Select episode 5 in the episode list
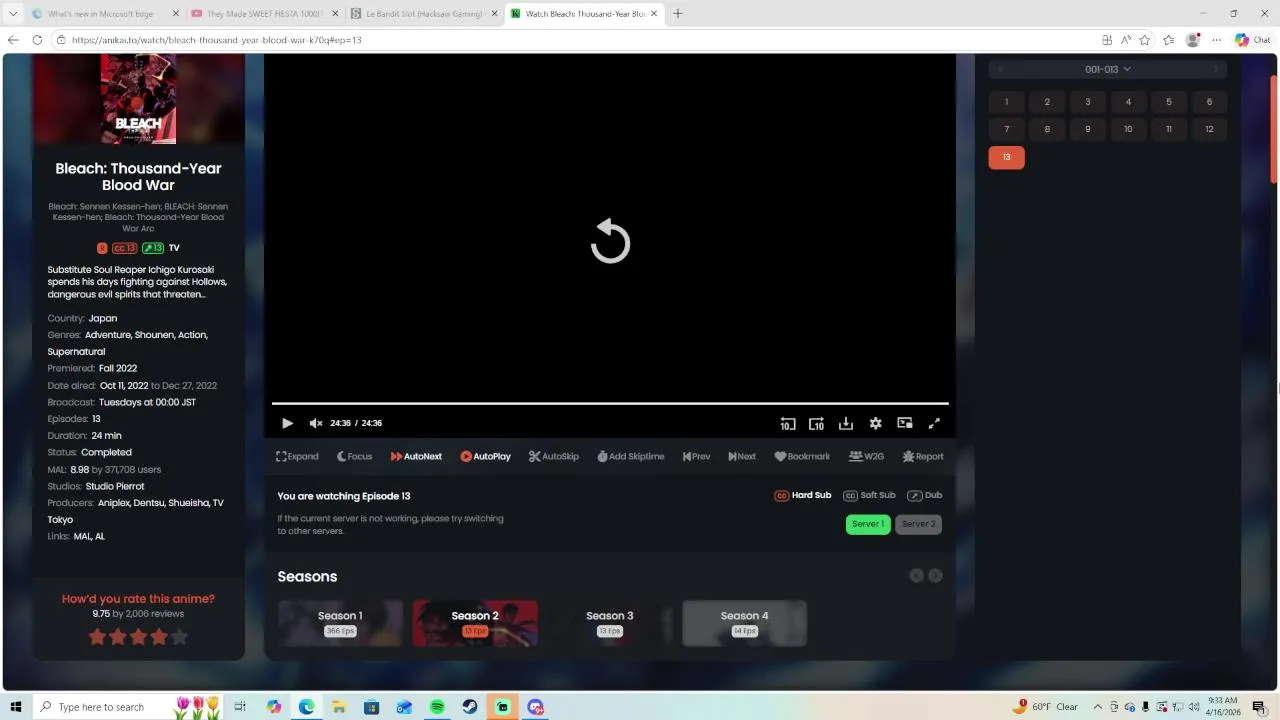Image resolution: width=1280 pixels, height=720 pixels. (x=1168, y=102)
